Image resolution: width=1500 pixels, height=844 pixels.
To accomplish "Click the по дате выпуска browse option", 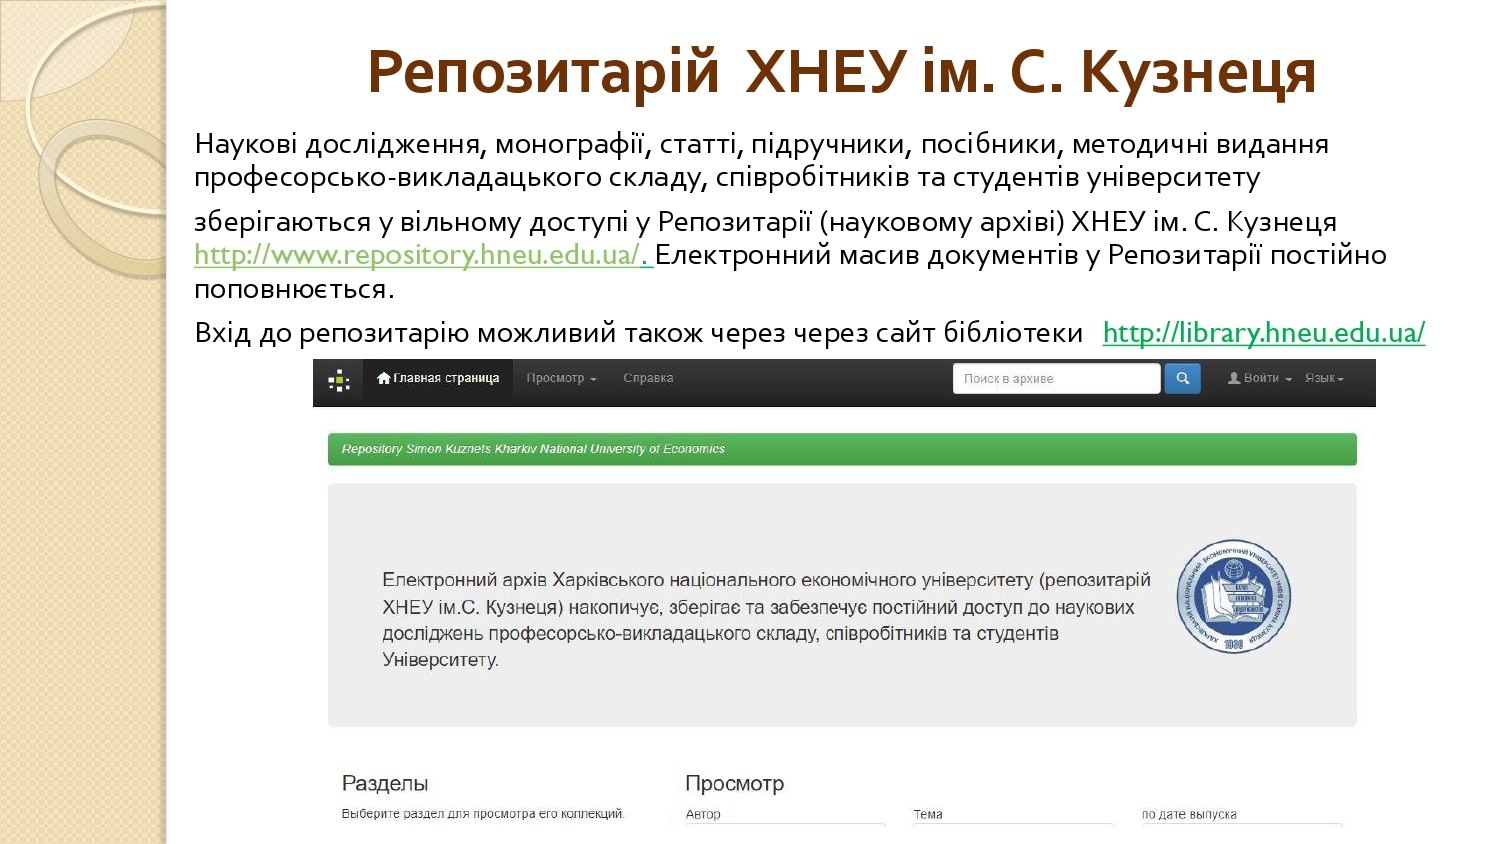I will (1189, 814).
